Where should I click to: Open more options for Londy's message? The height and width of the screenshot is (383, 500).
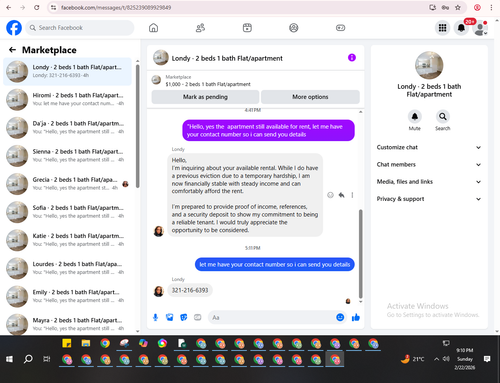click(352, 195)
